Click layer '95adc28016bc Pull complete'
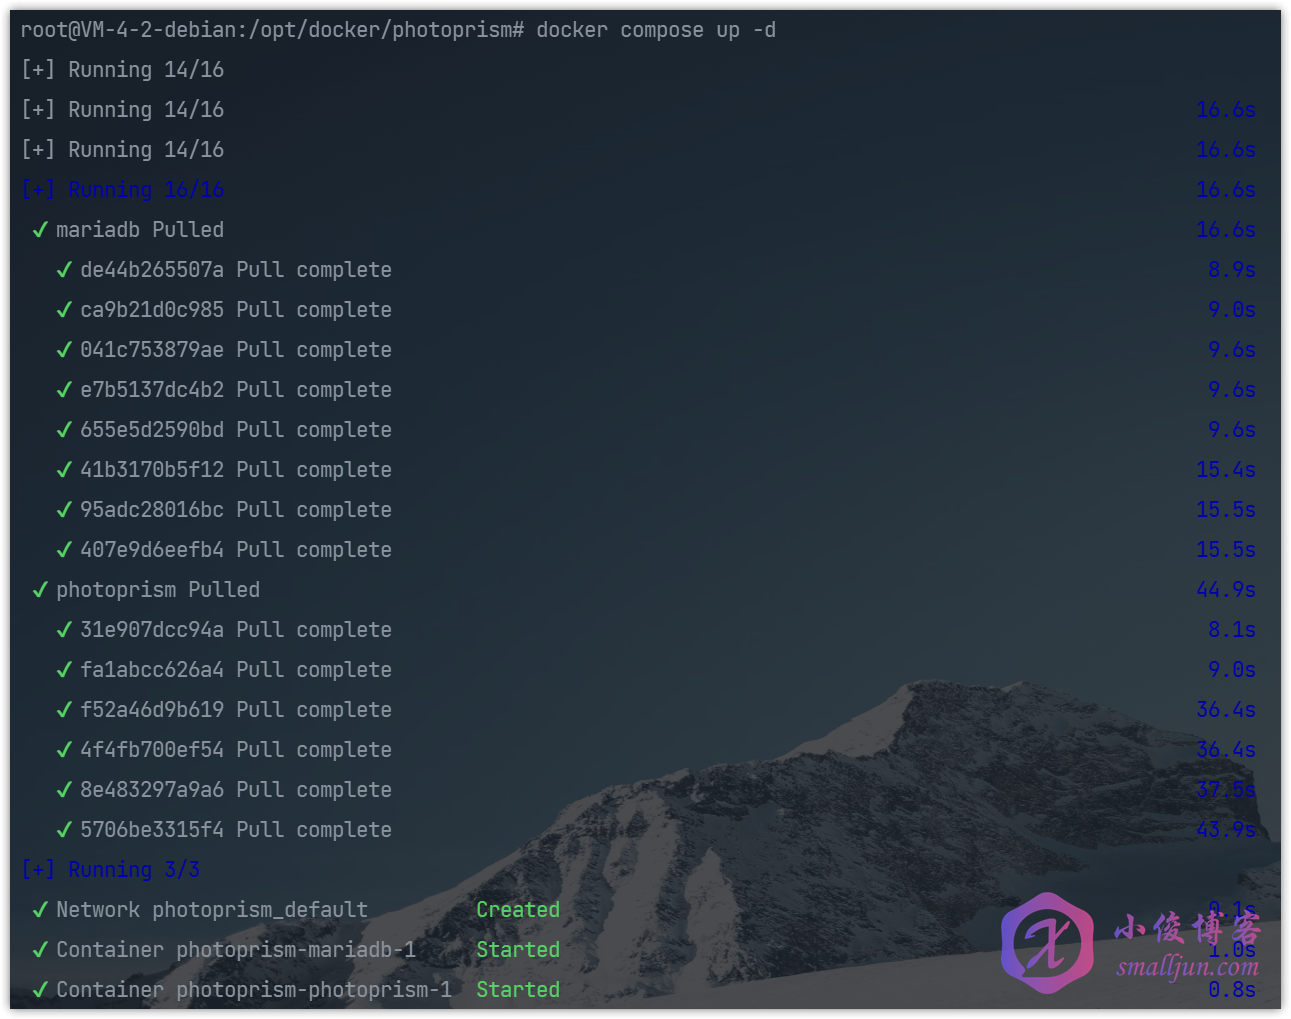 tap(236, 510)
